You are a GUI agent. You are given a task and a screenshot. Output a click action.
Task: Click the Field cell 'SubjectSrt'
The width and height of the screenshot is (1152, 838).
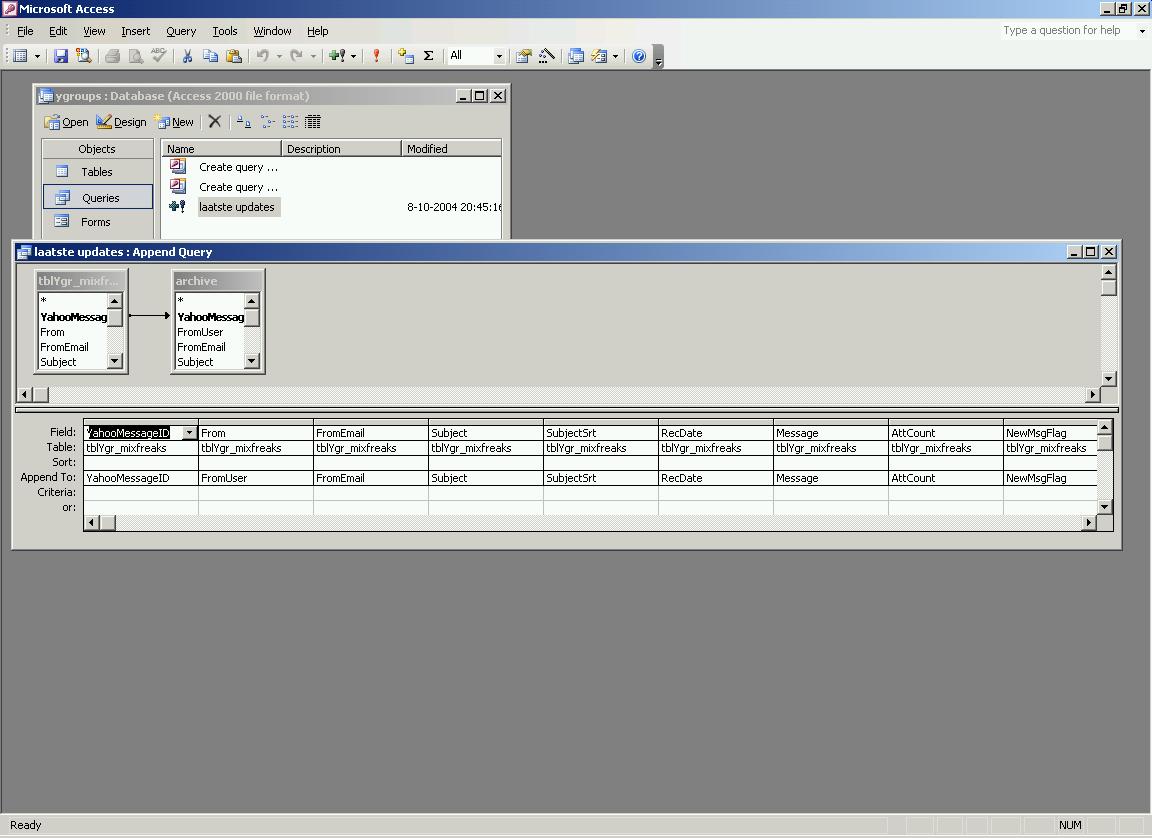601,433
